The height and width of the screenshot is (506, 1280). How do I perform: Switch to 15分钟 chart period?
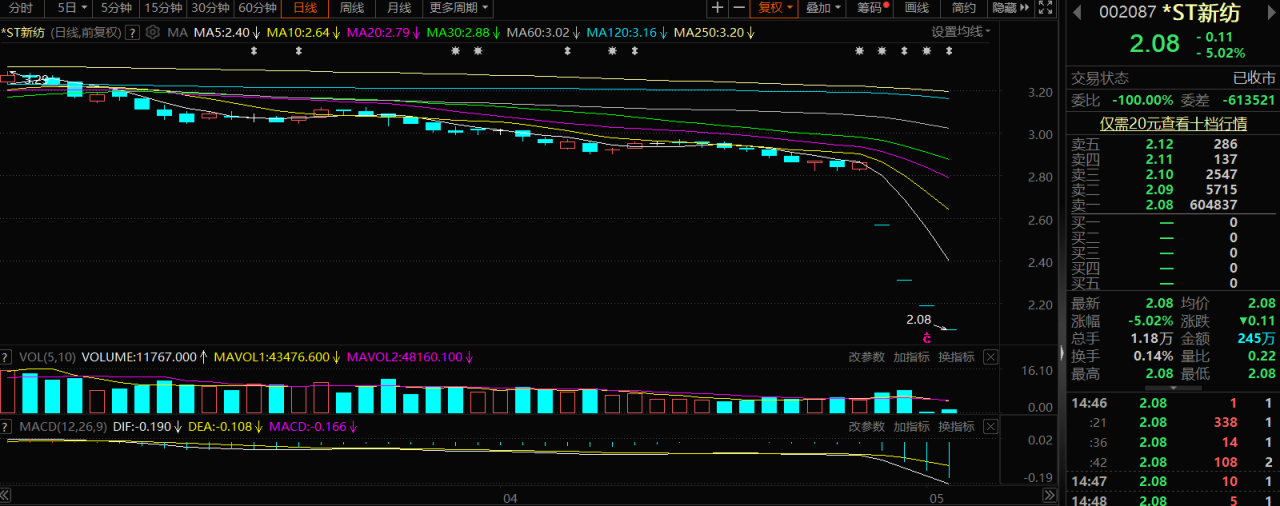163,8
